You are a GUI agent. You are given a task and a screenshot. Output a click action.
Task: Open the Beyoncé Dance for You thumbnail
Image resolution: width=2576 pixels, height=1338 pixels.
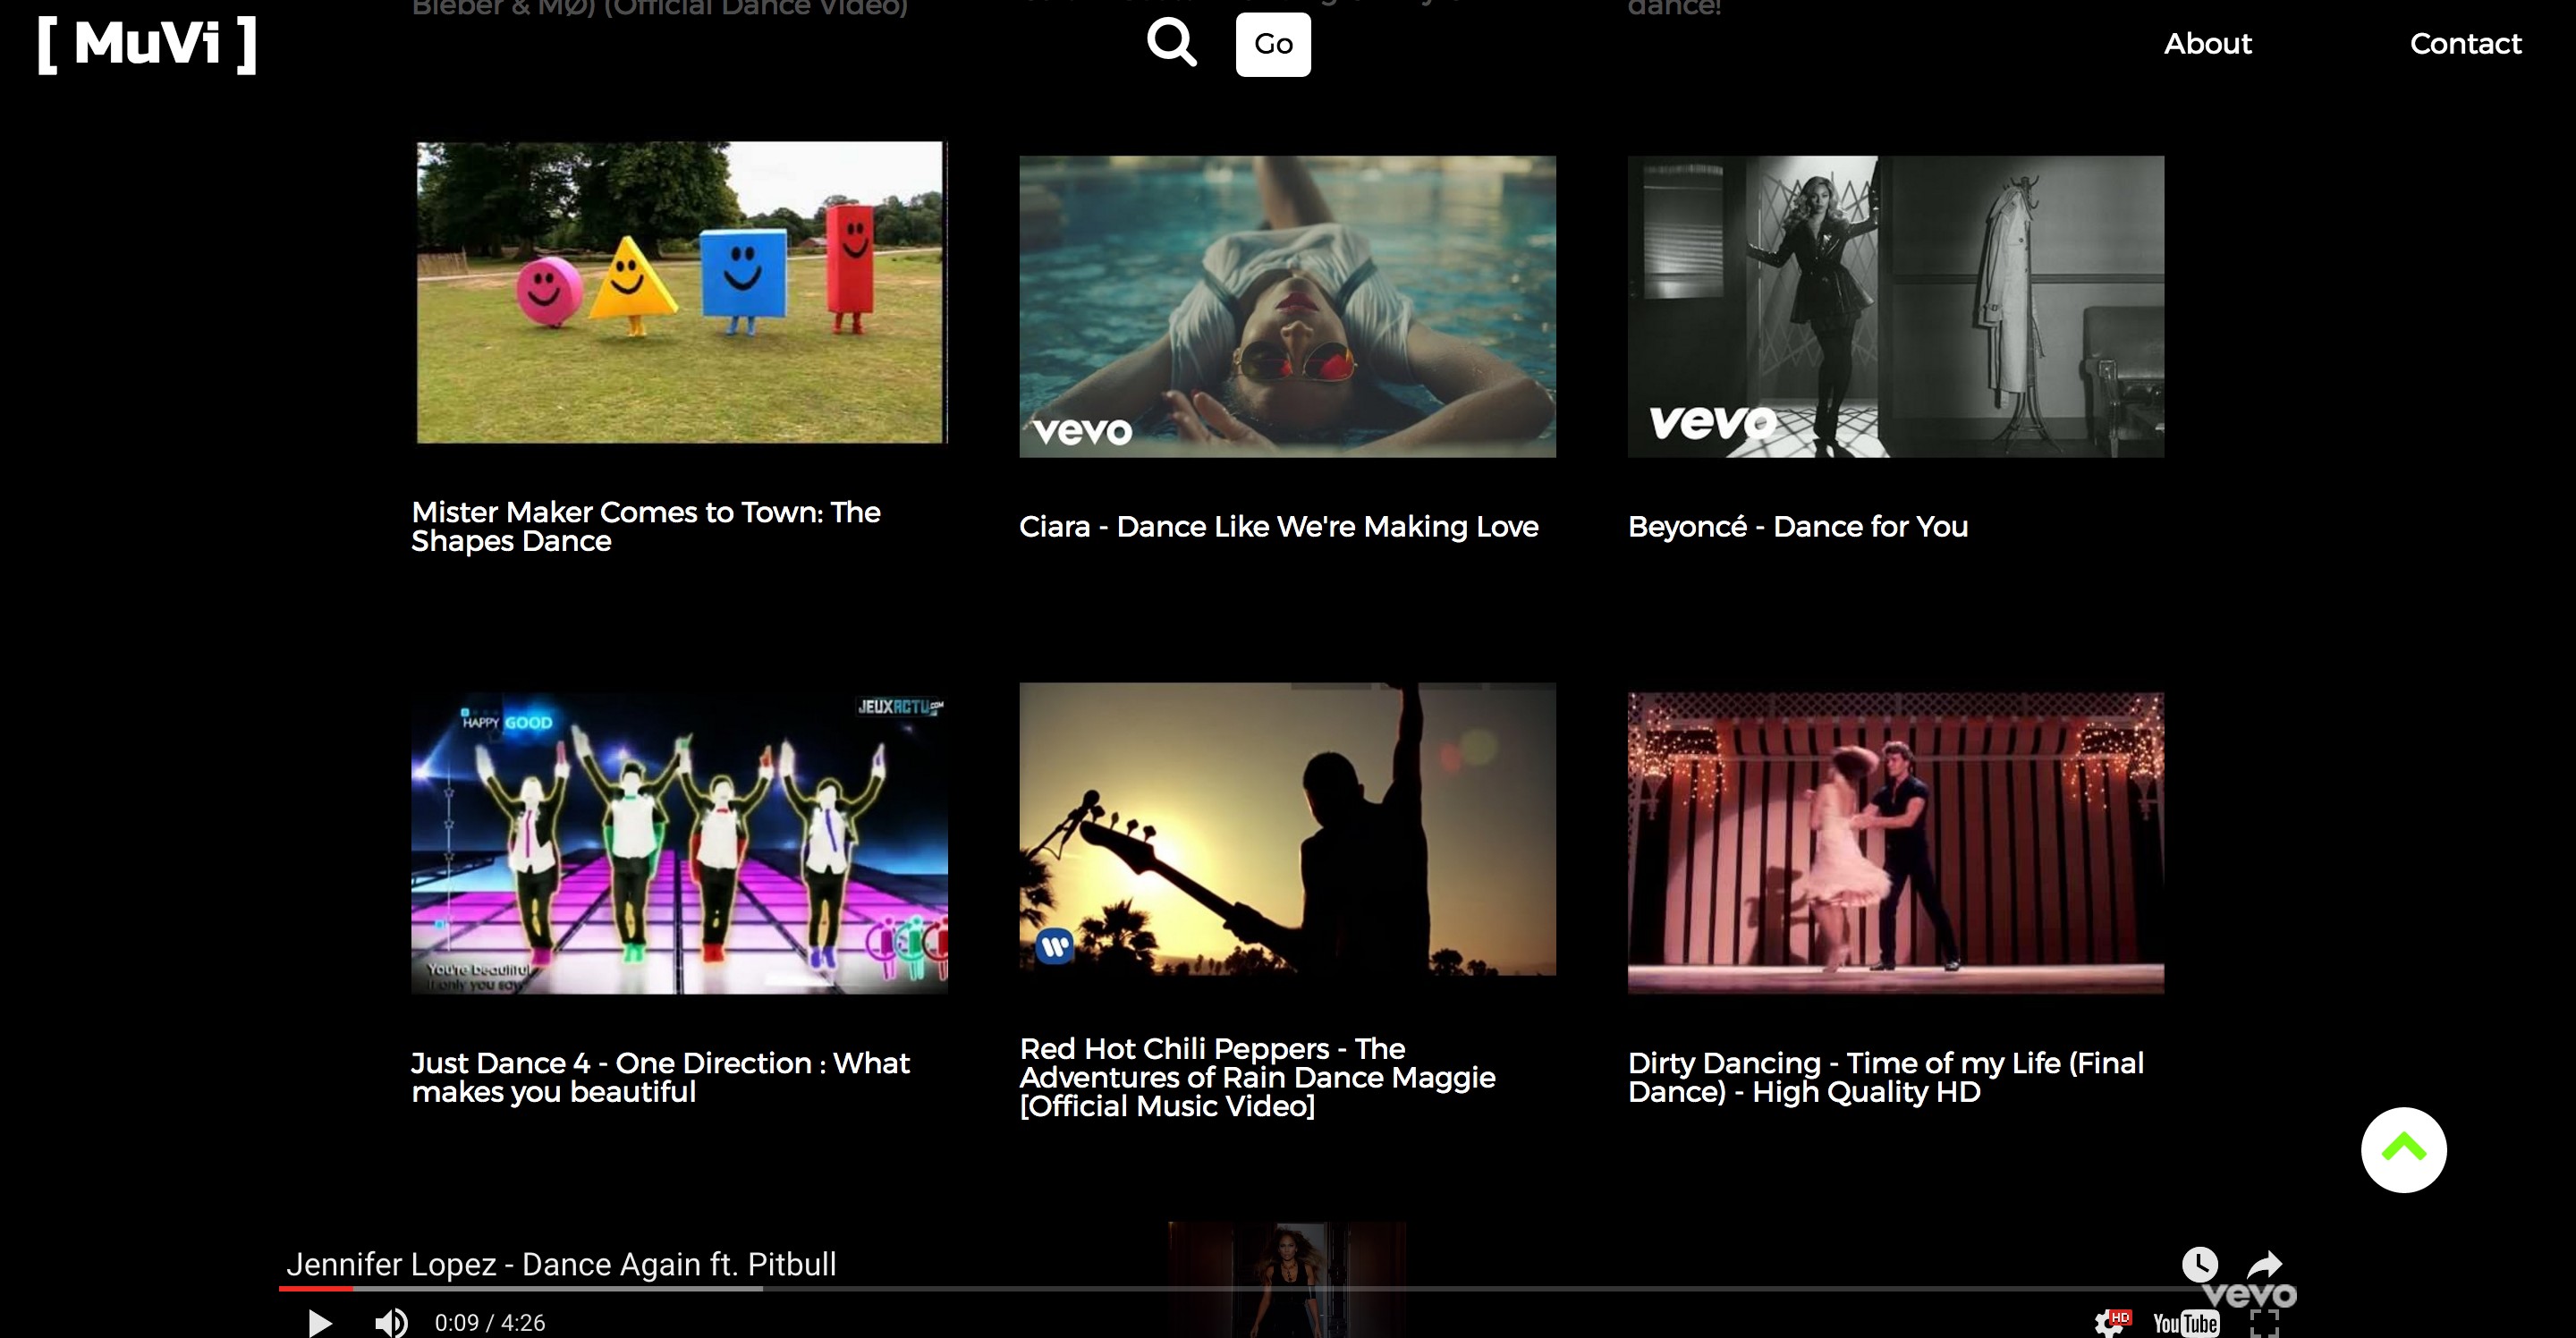[1895, 306]
